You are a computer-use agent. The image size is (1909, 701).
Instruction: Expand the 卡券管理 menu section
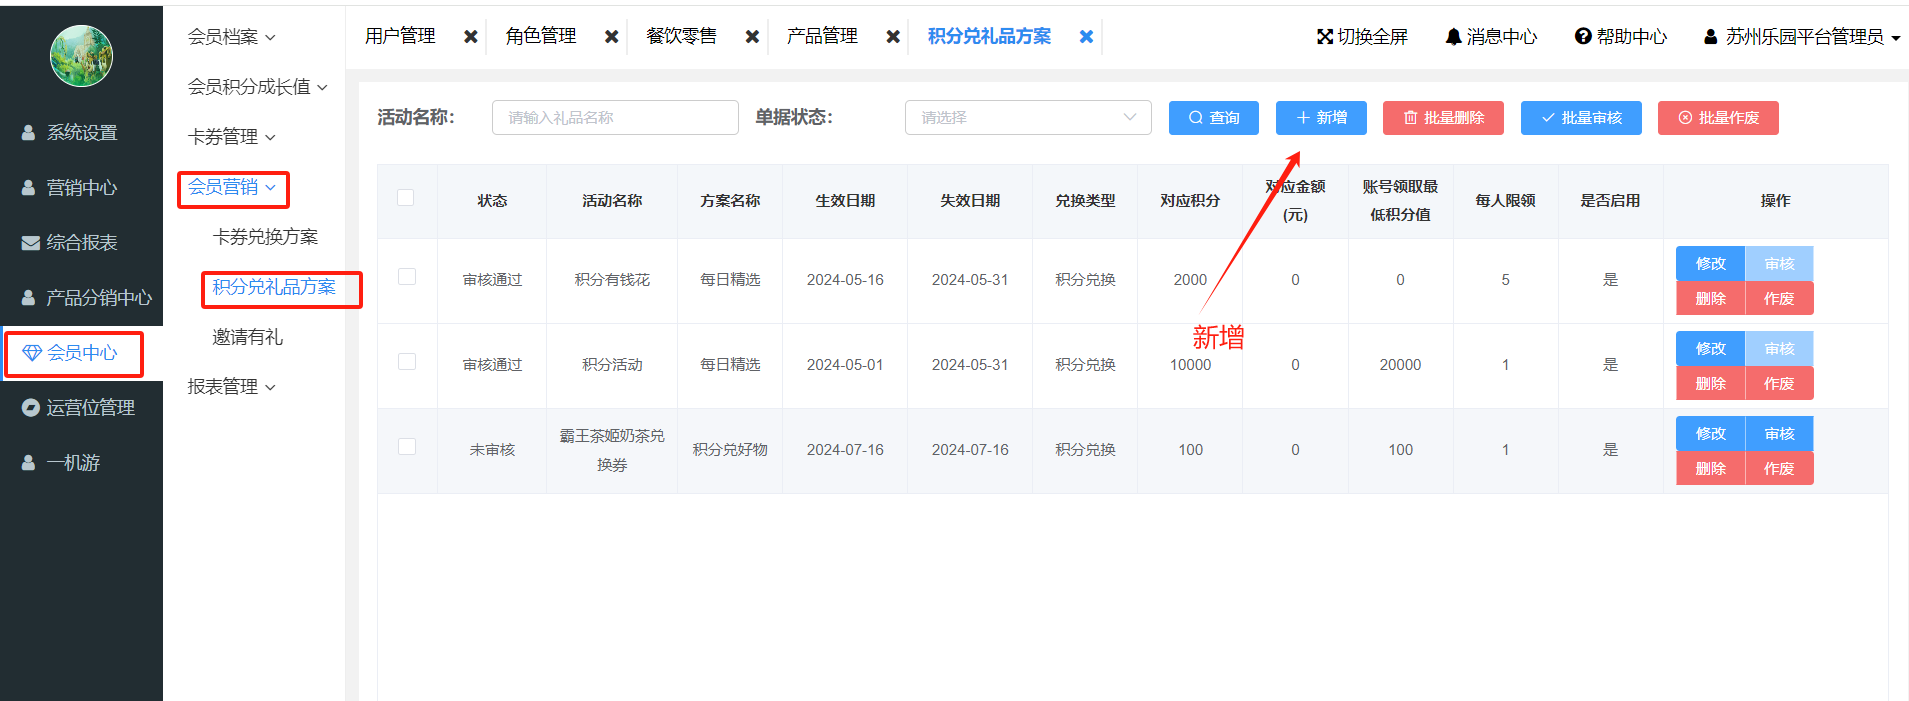[231, 137]
